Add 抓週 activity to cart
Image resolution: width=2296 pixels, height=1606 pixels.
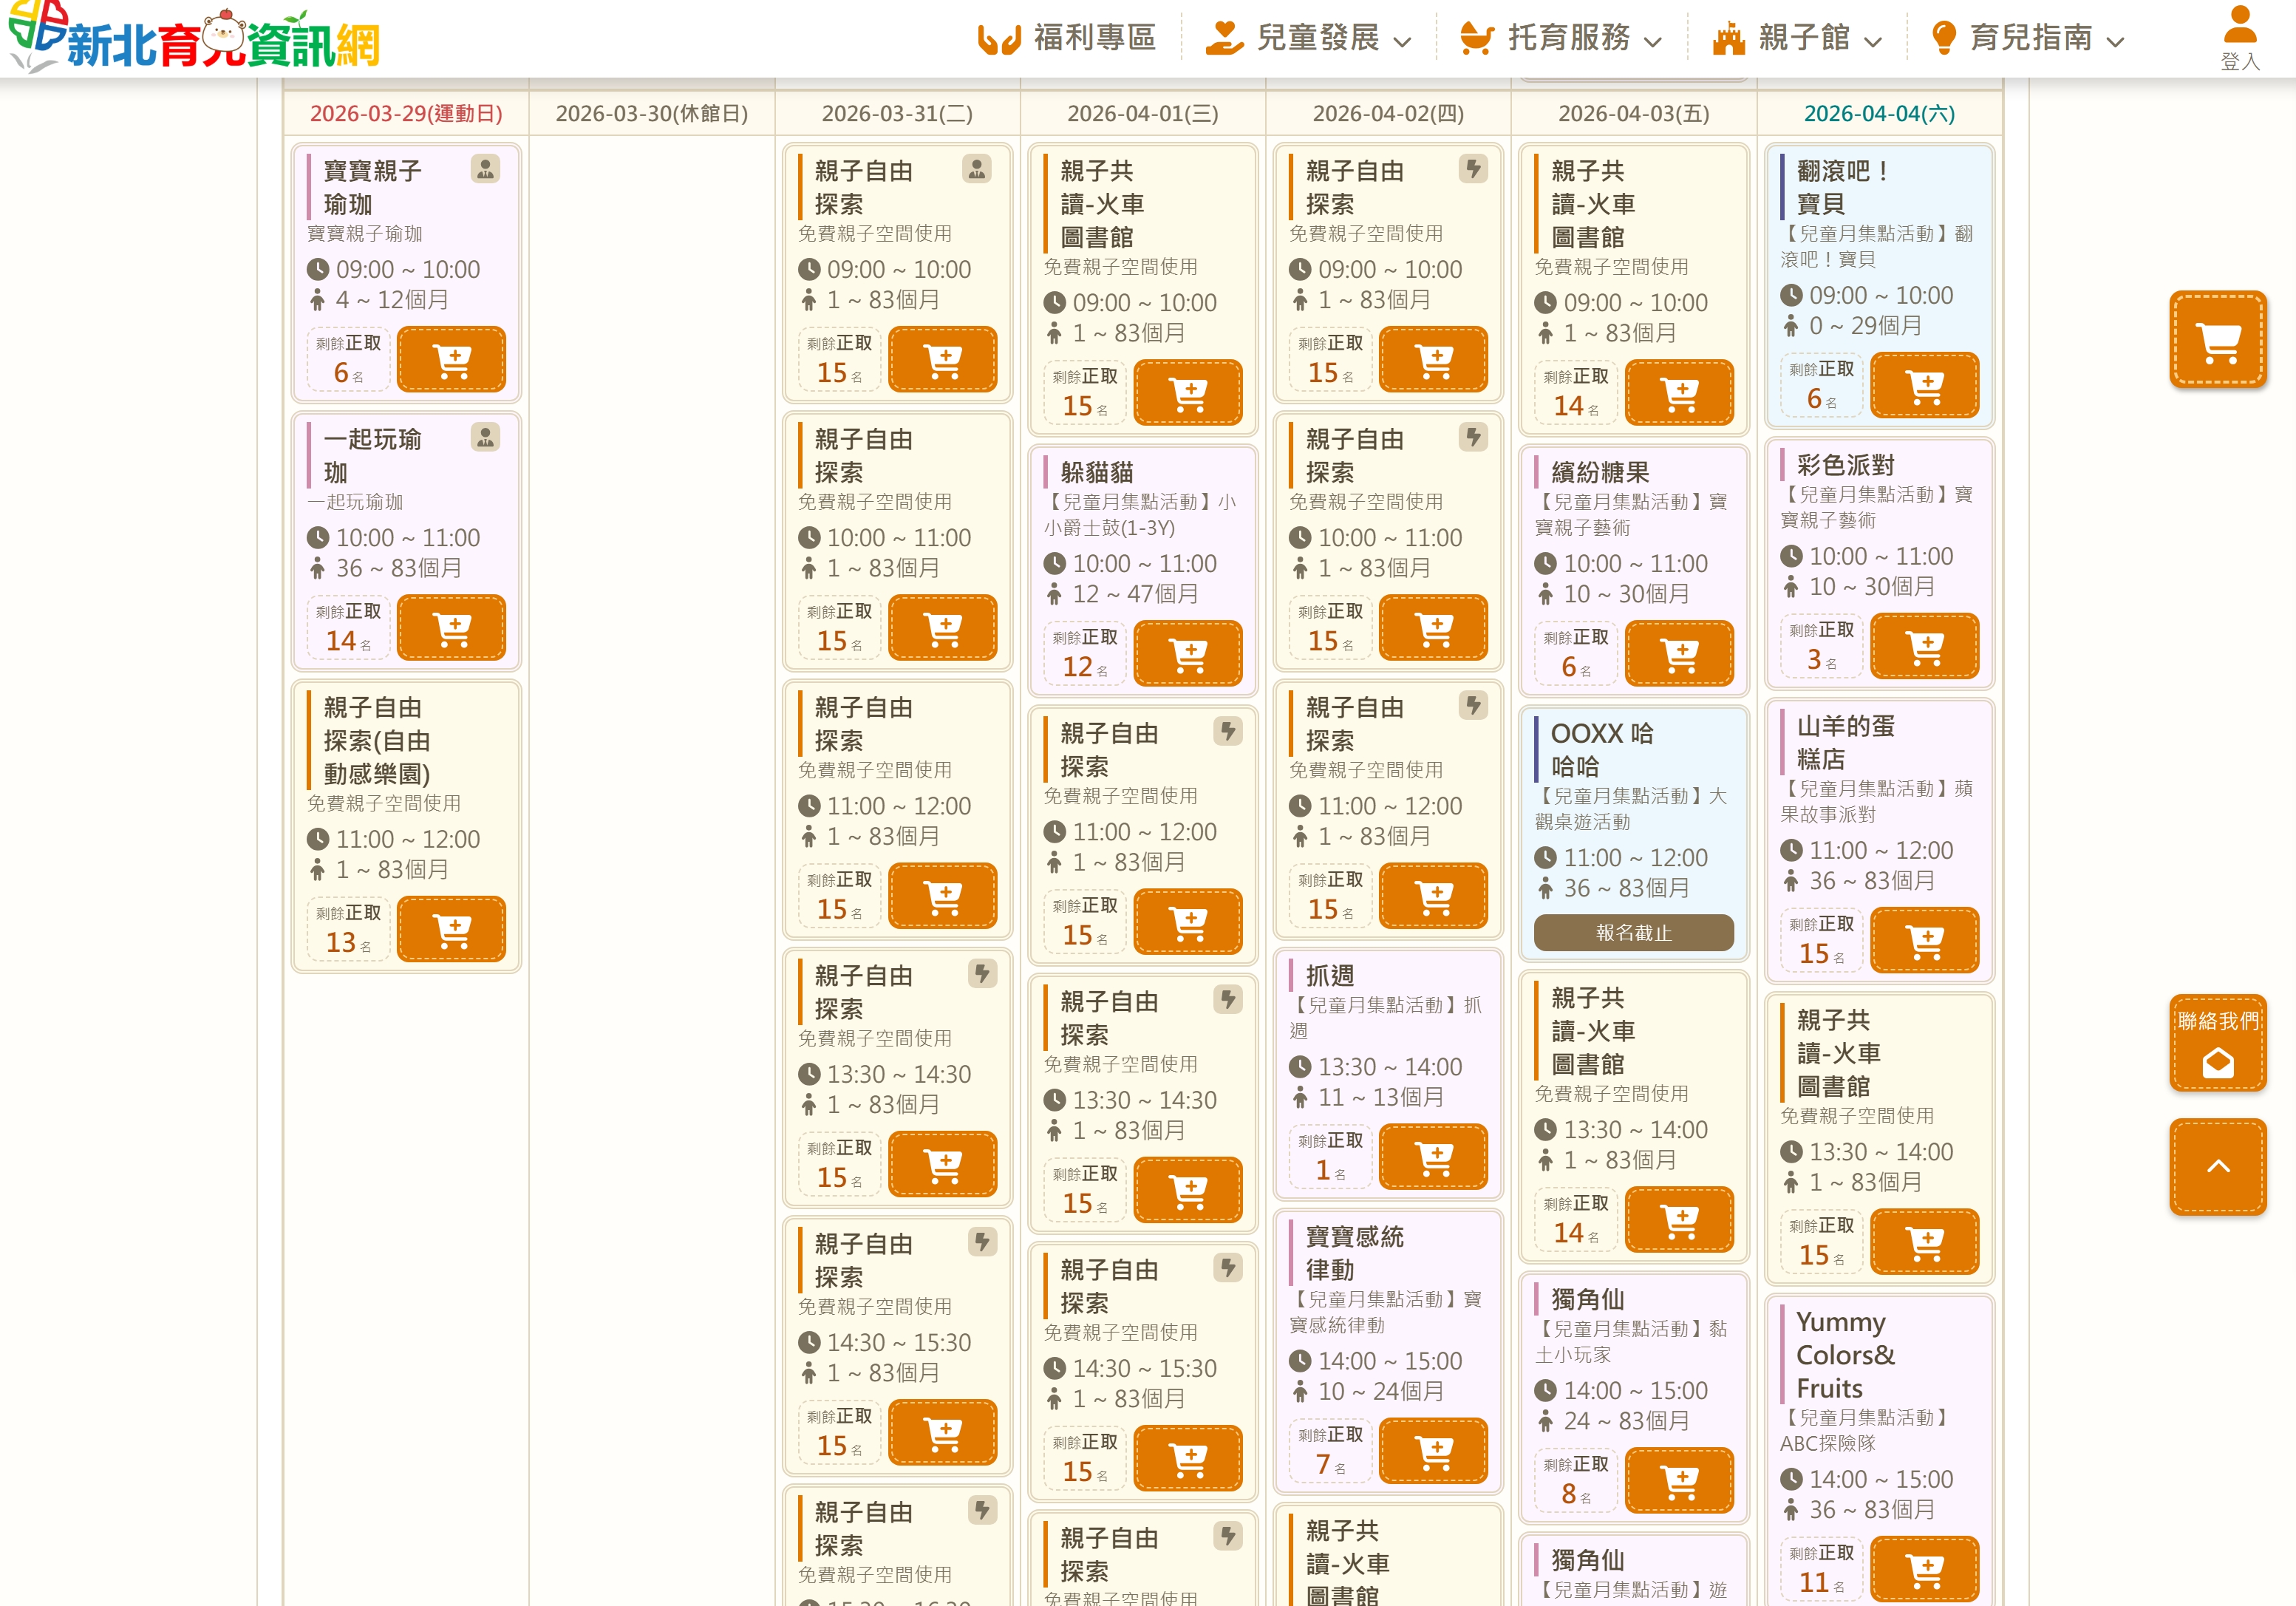1433,1157
